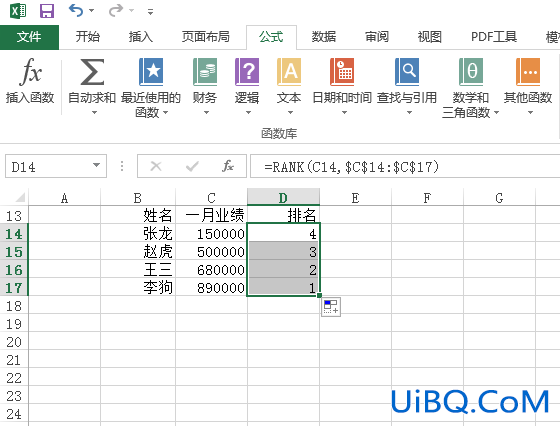The height and width of the screenshot is (426, 560).
Task: Click the fill handle of selected range
Action: pyautogui.click(x=319, y=295)
